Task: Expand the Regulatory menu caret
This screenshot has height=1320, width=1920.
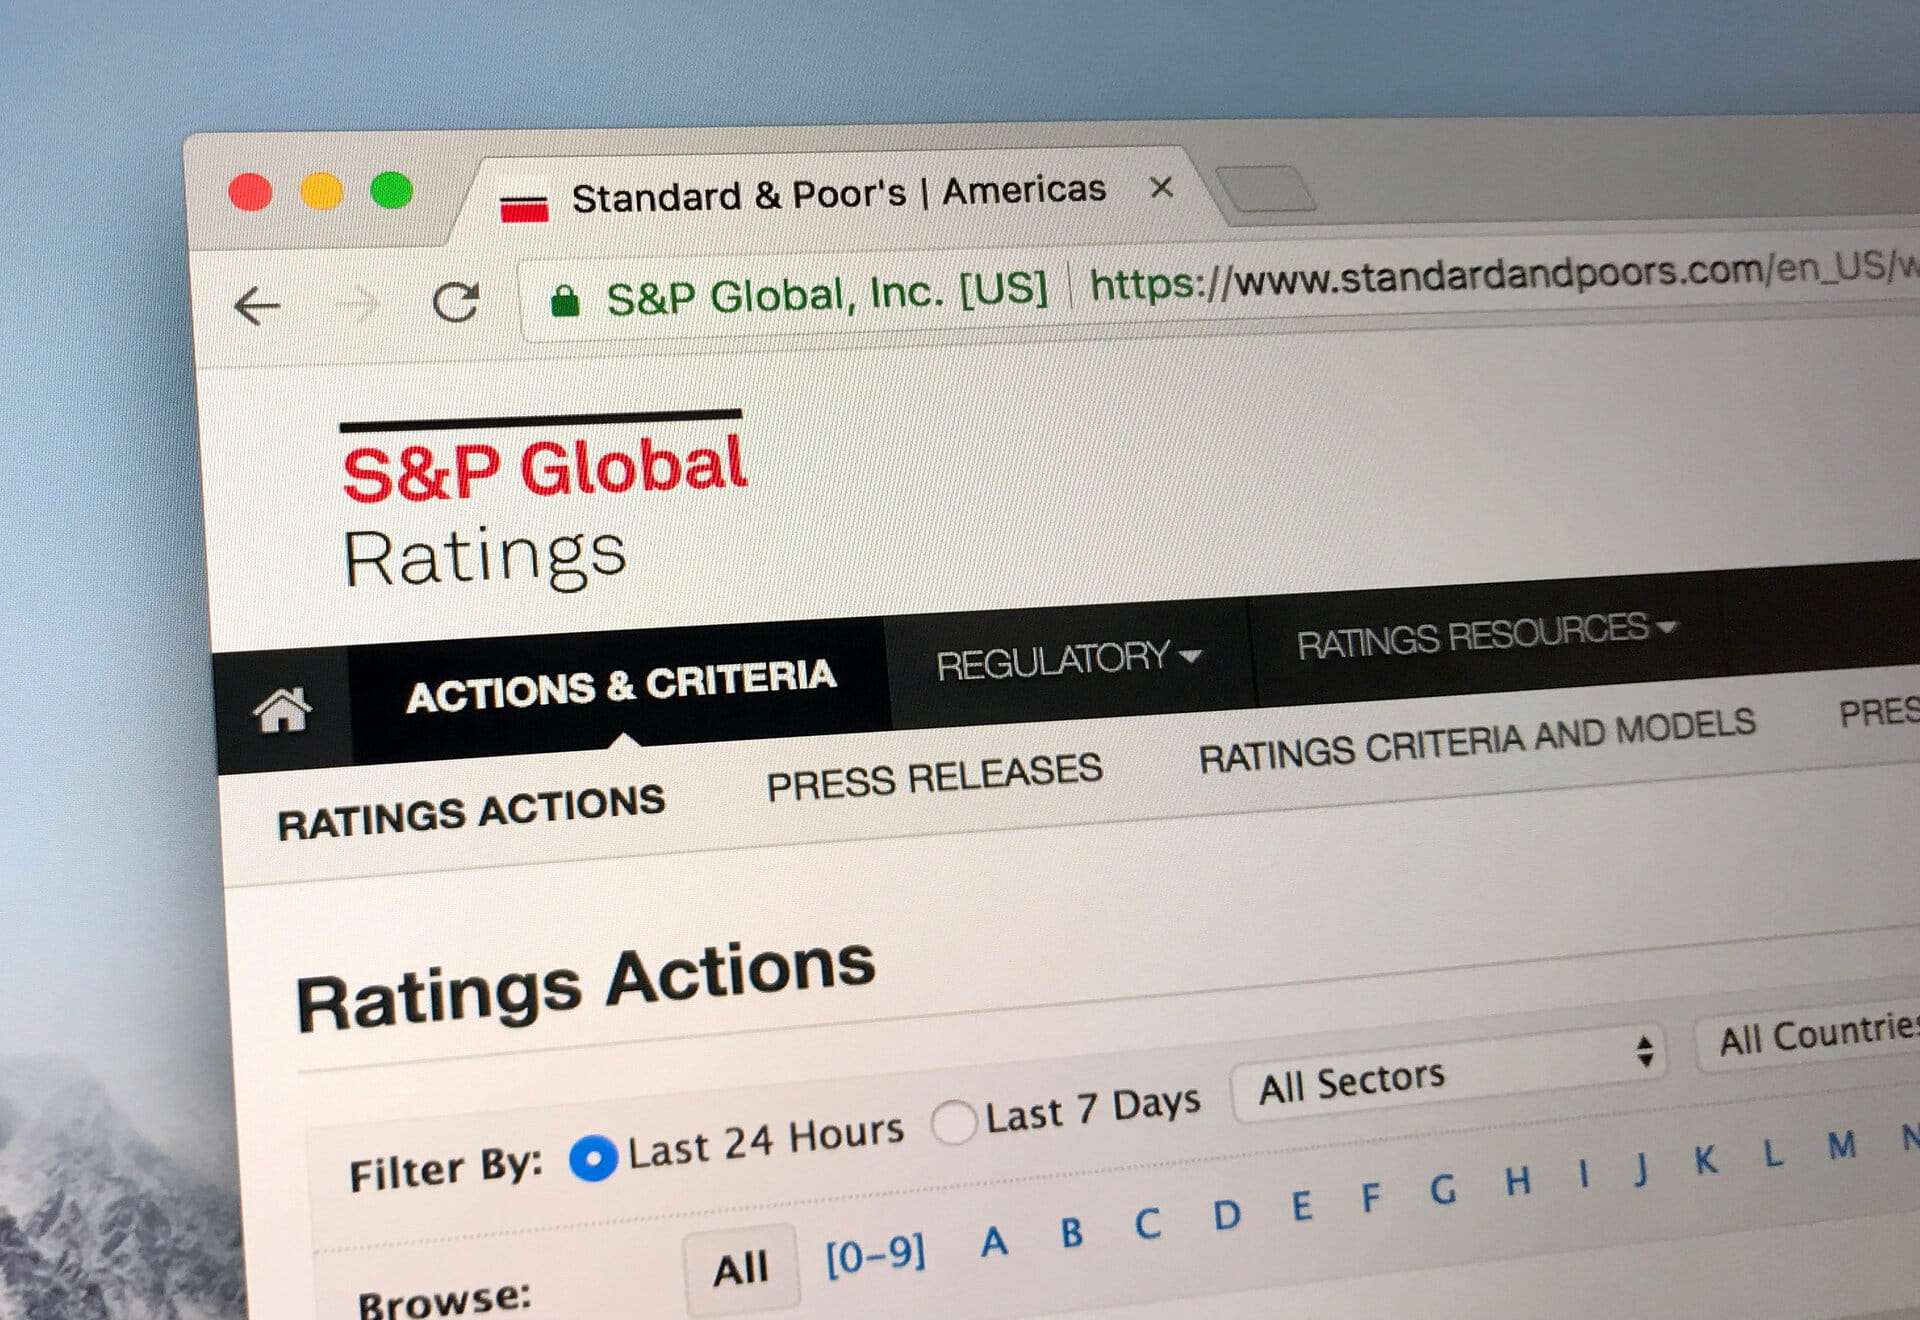Action: [1192, 659]
